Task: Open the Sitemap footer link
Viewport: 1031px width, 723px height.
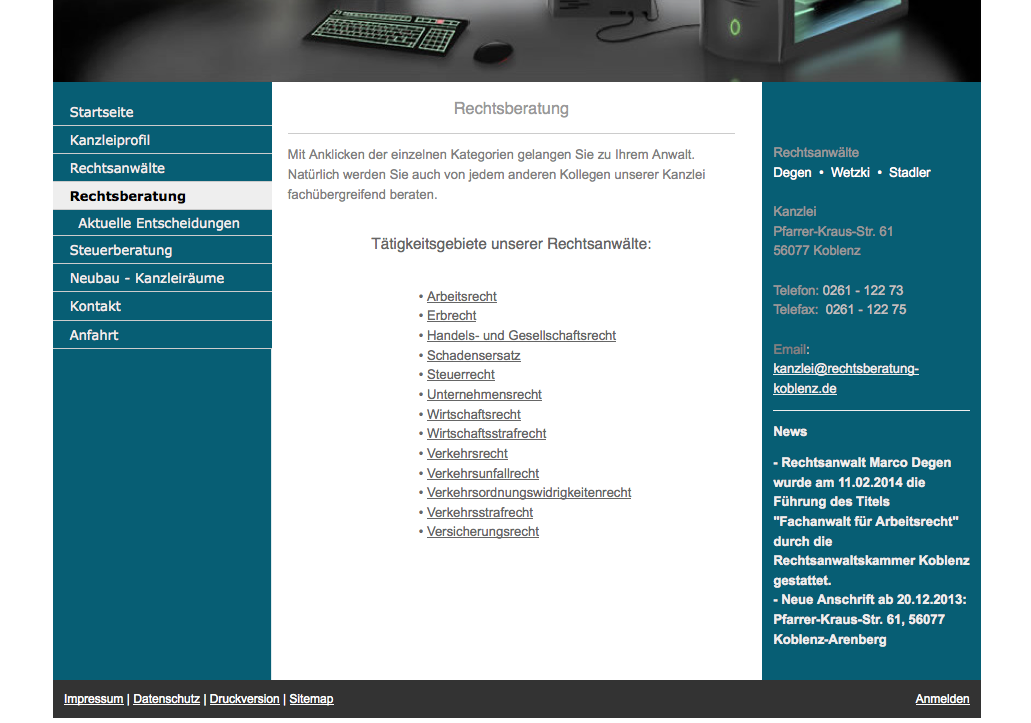Action: point(311,699)
